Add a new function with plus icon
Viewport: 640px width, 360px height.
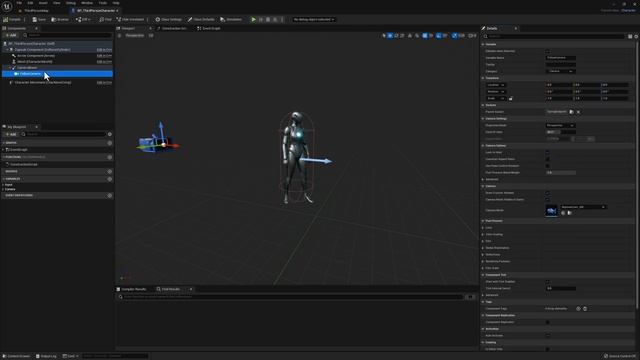(x=109, y=157)
